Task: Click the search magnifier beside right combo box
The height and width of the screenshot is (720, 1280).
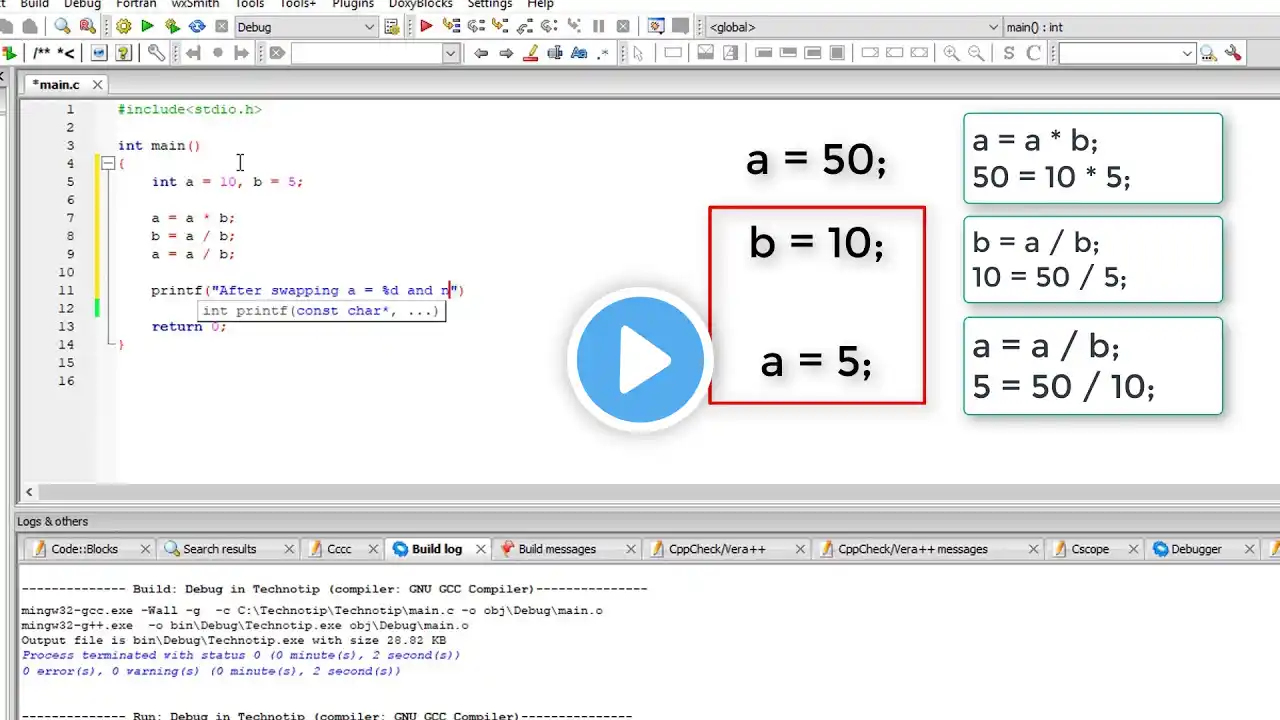Action: coord(1208,53)
